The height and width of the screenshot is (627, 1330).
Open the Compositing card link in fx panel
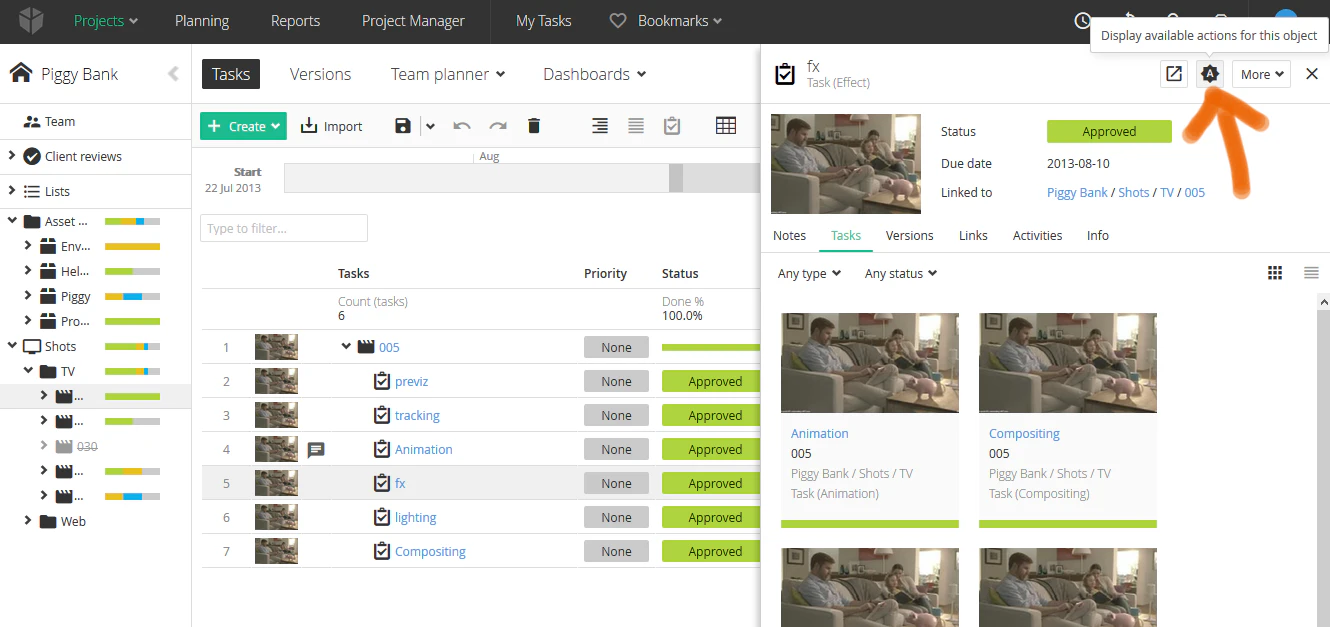tap(1024, 433)
